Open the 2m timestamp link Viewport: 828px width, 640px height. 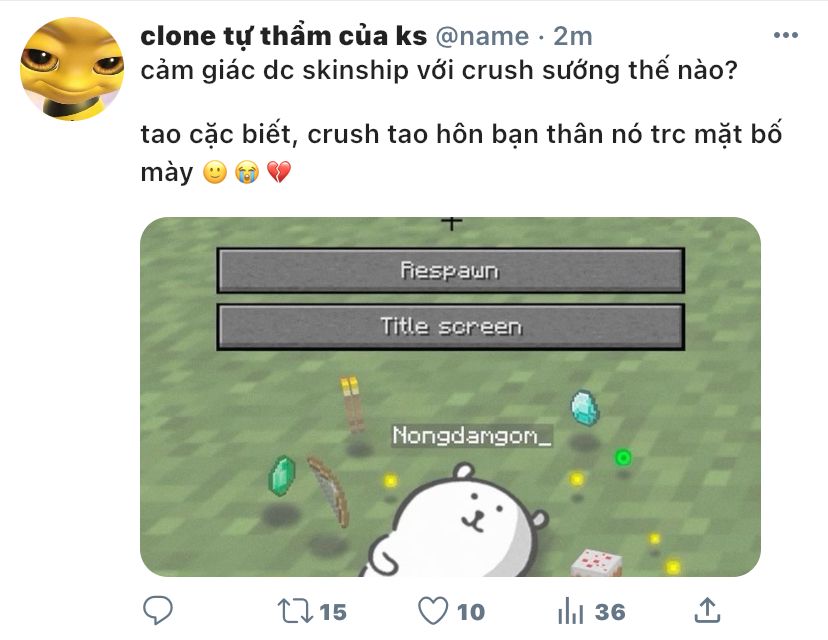572,36
